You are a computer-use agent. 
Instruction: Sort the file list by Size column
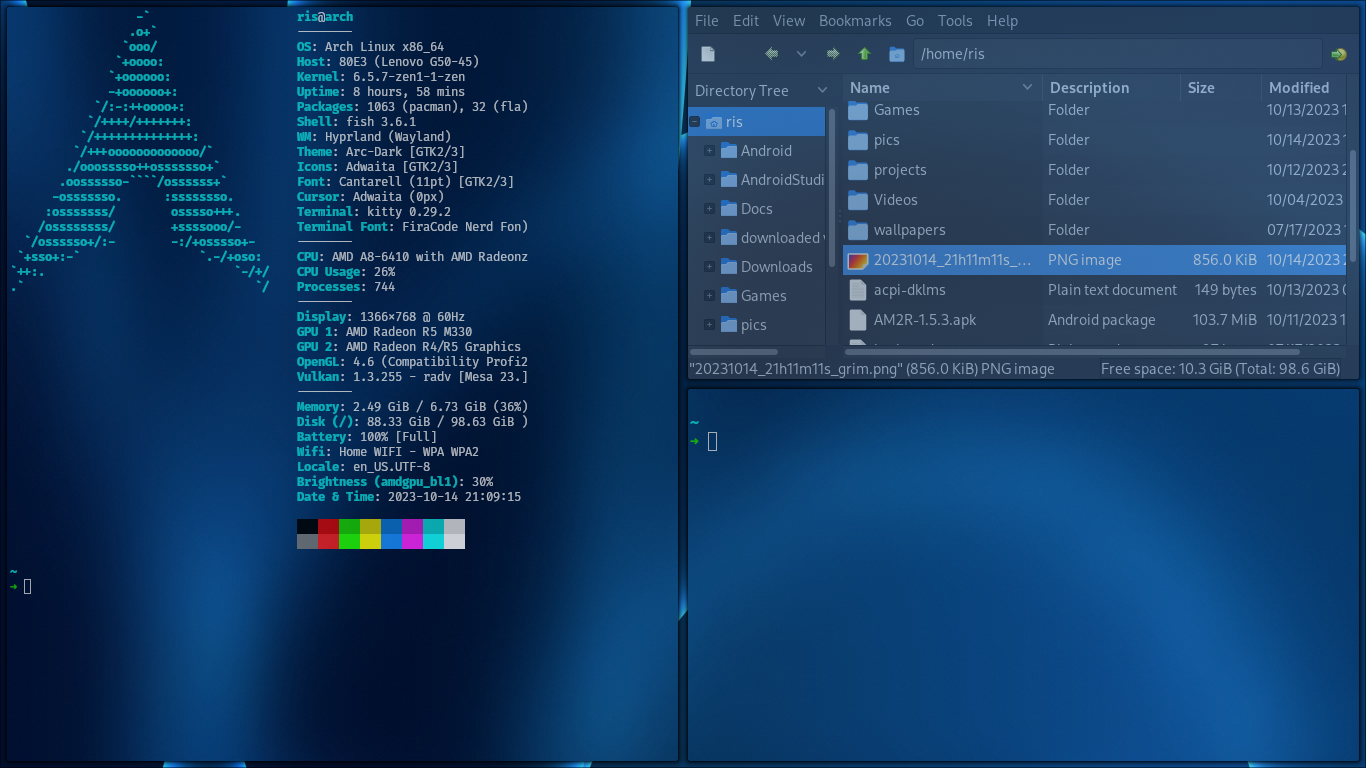[1221, 88]
